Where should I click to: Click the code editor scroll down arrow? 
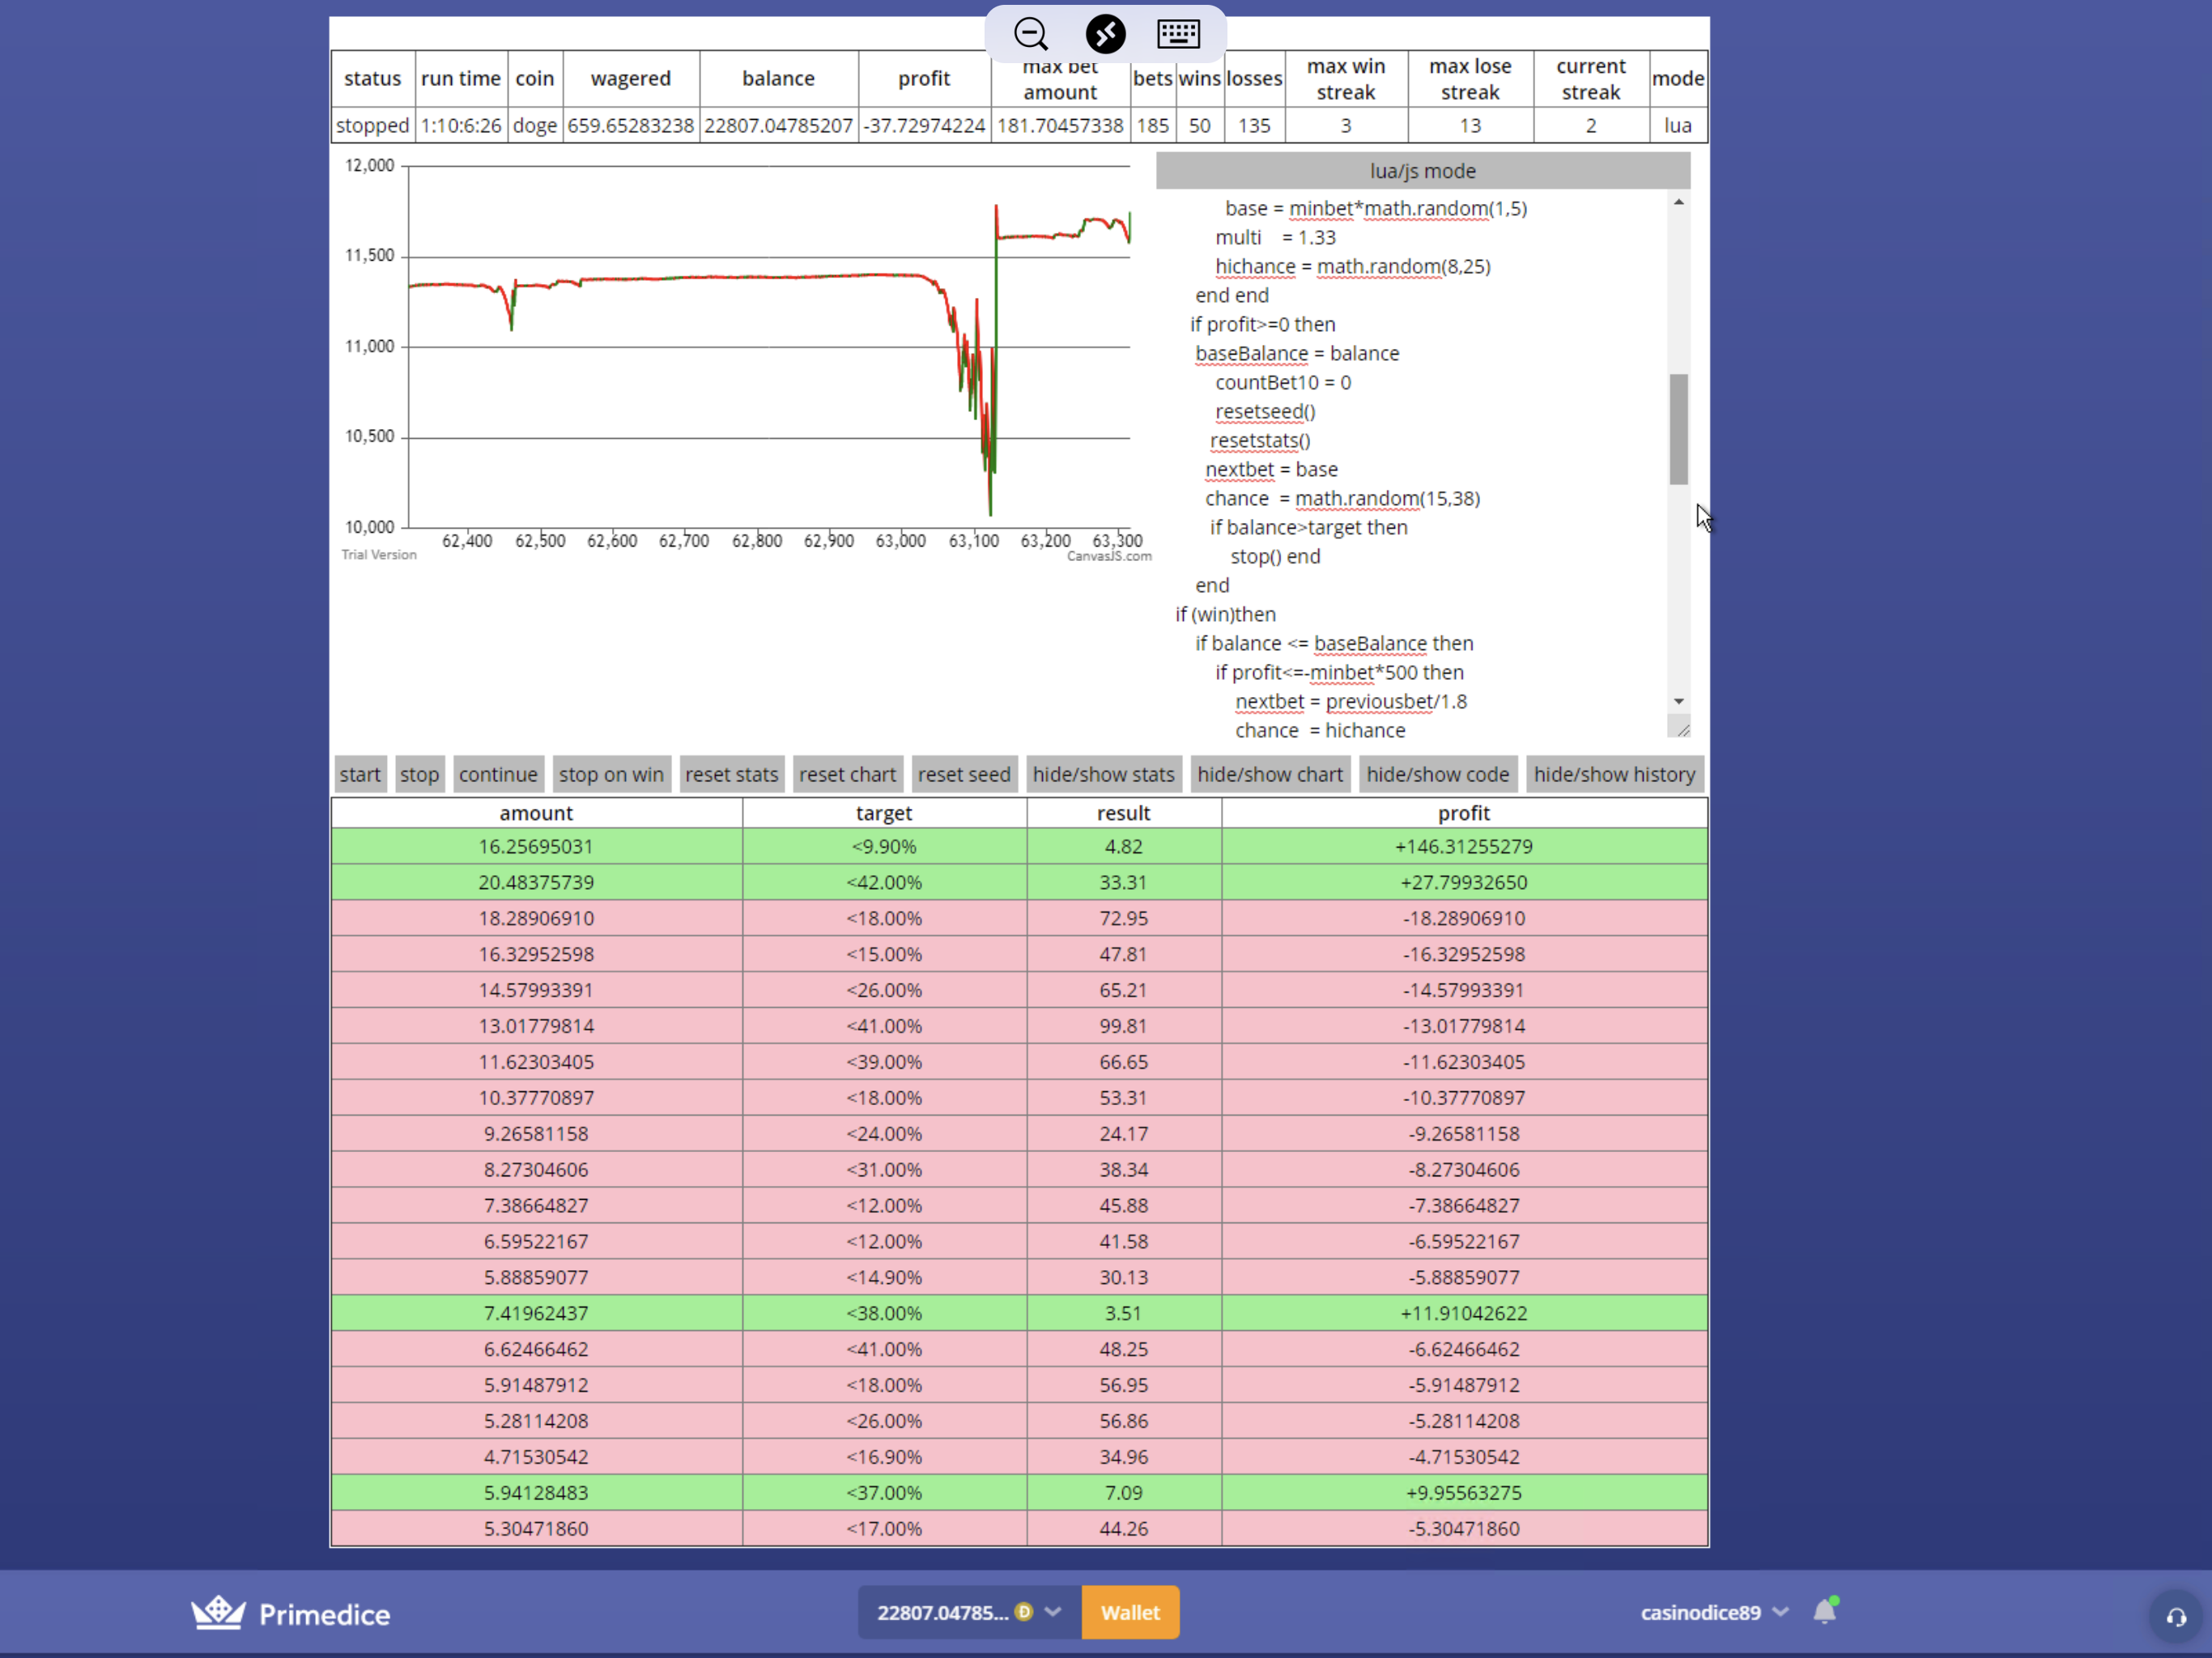tap(1679, 701)
